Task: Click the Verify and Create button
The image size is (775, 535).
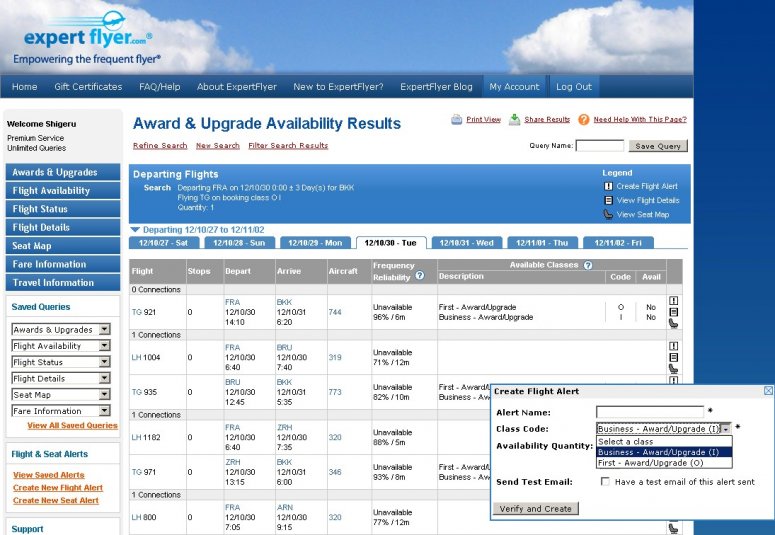Action: (535, 508)
